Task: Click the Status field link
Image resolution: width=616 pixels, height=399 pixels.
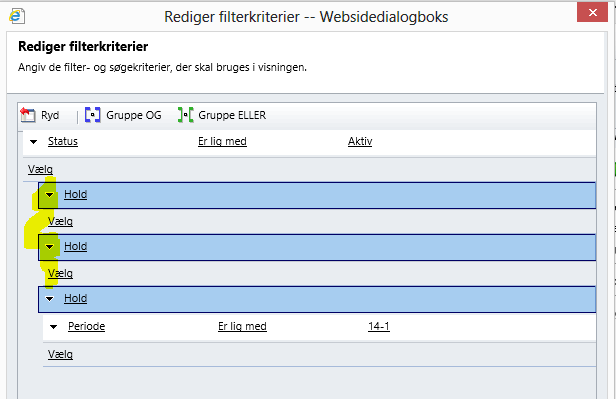Action: click(63, 141)
